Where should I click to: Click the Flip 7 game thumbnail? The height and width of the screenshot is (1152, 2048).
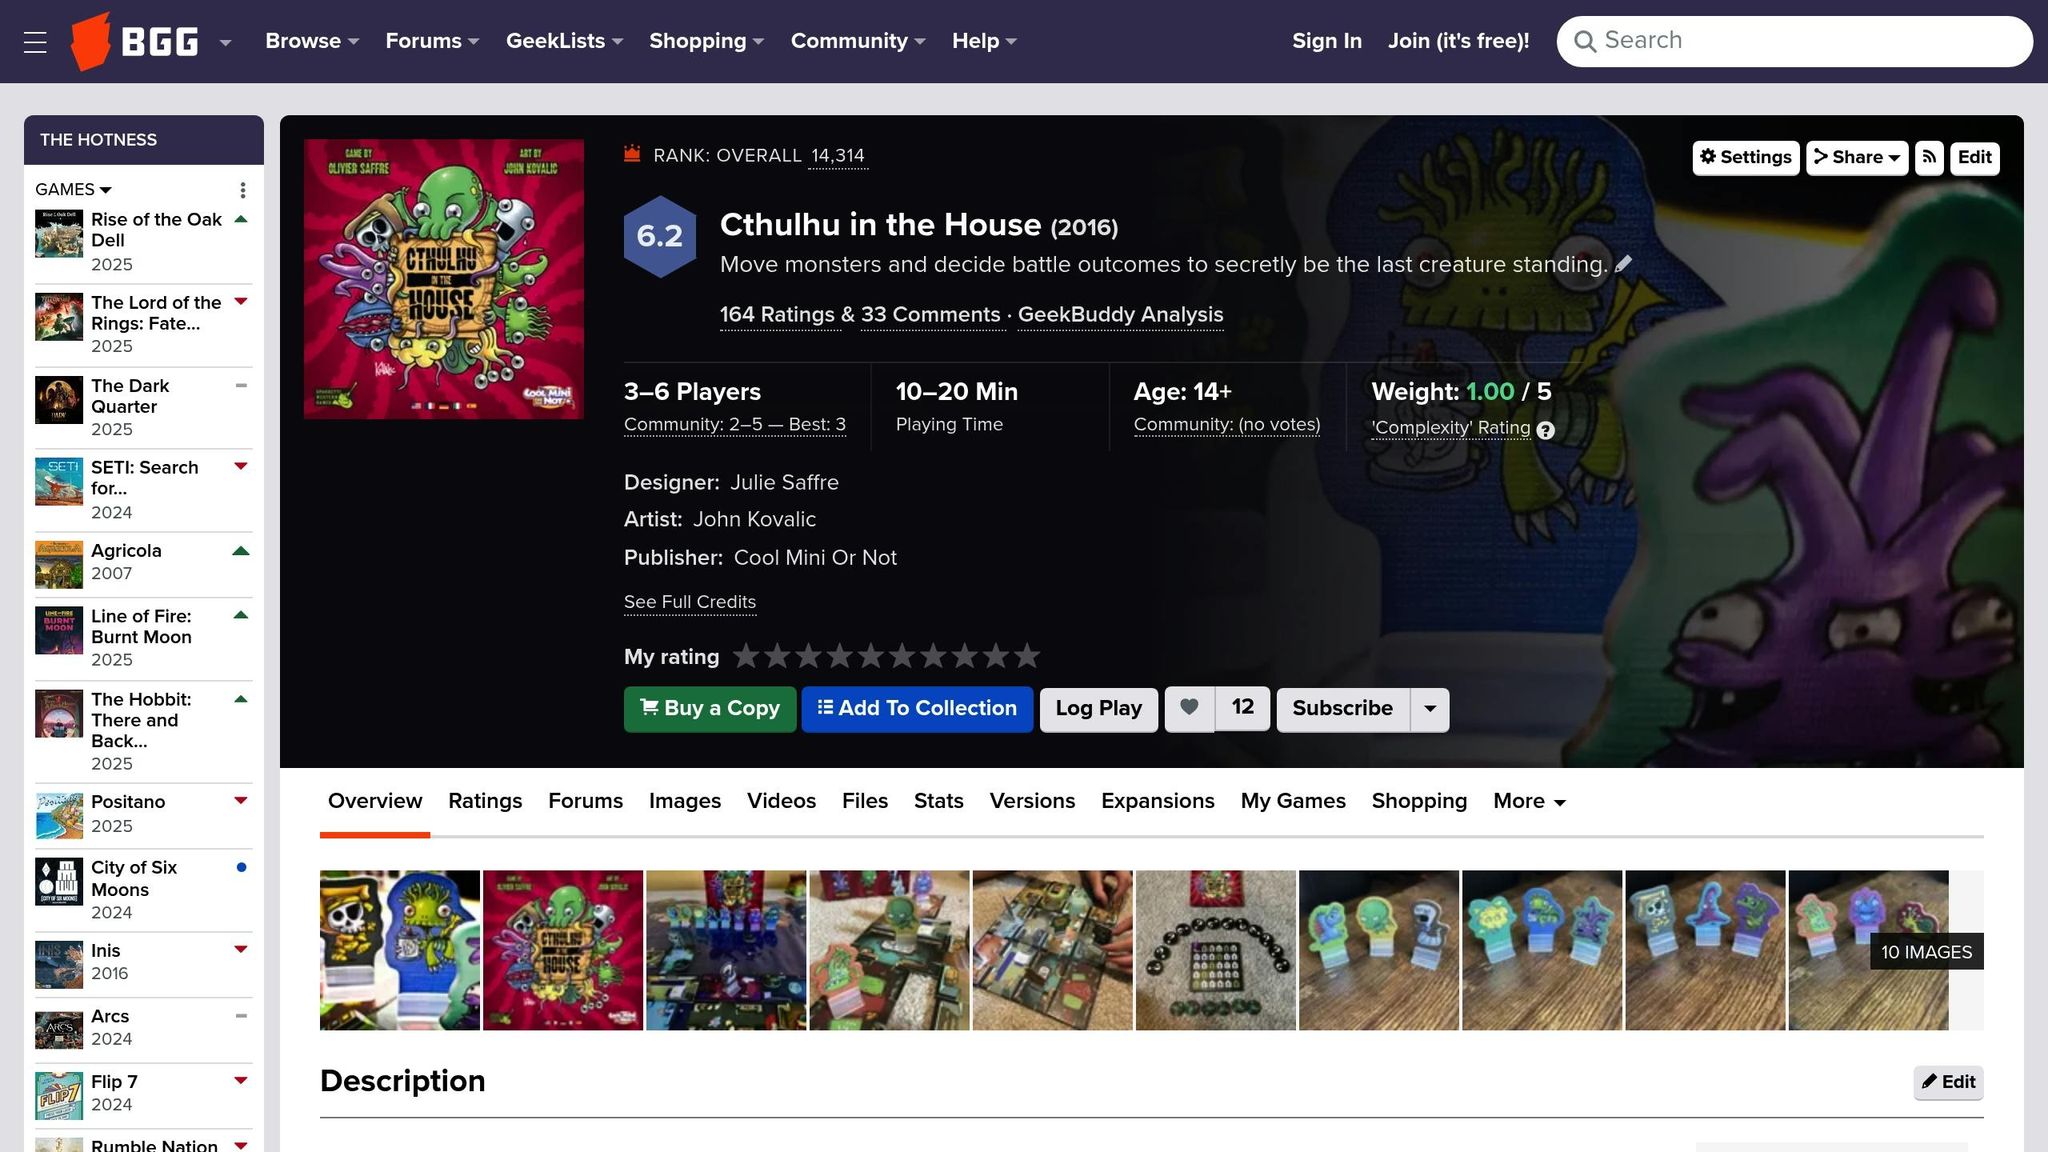[59, 1096]
